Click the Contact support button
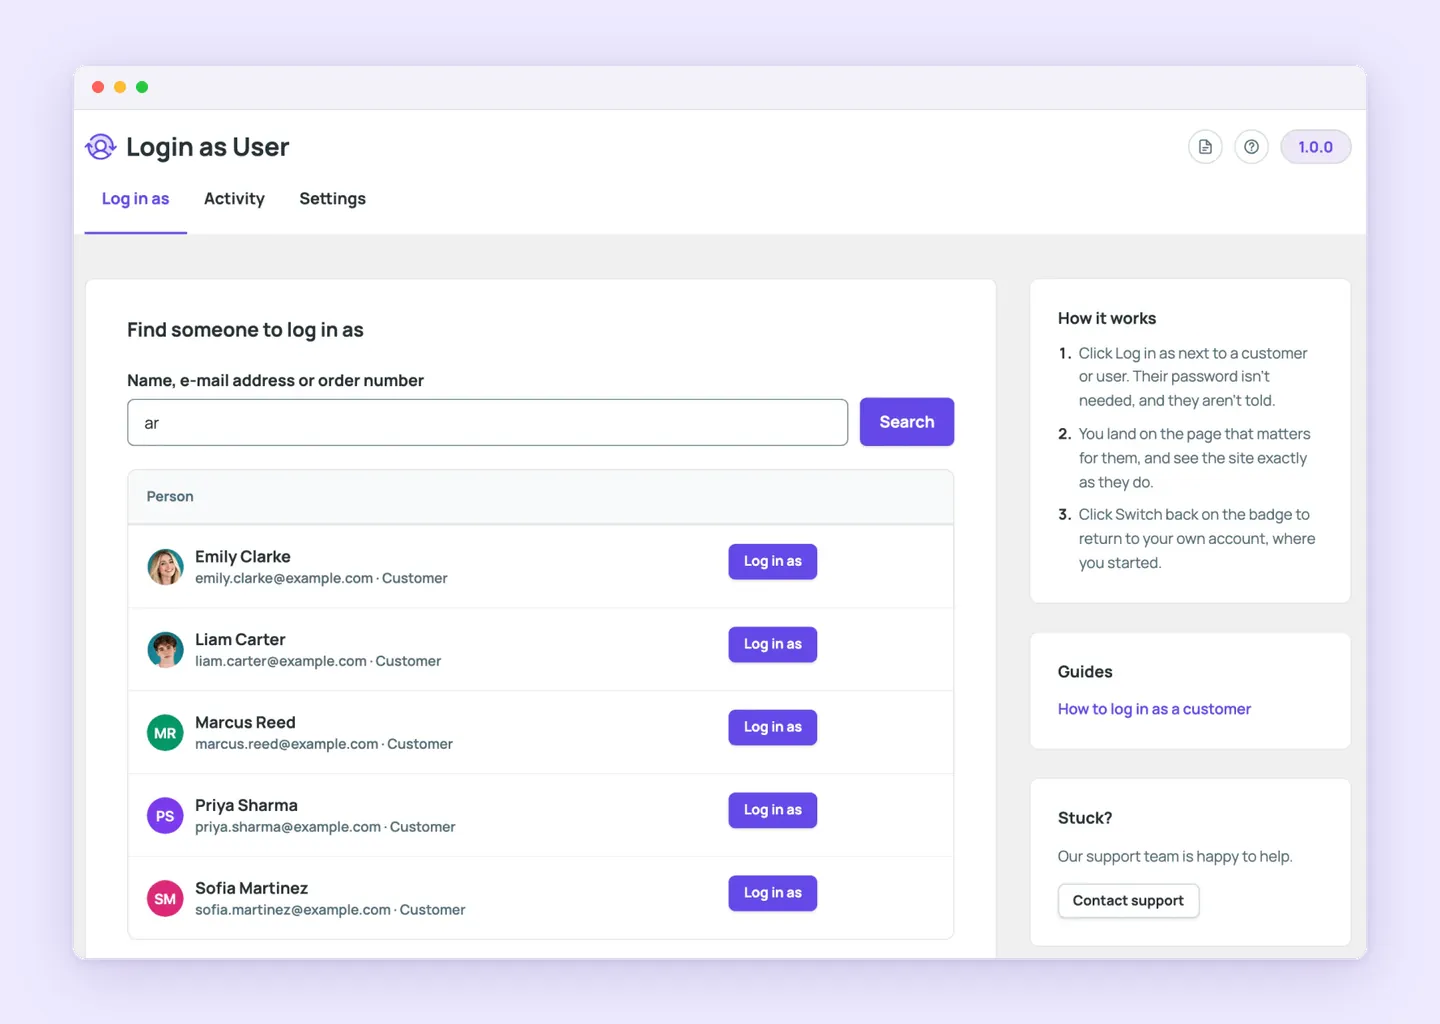 coord(1128,901)
